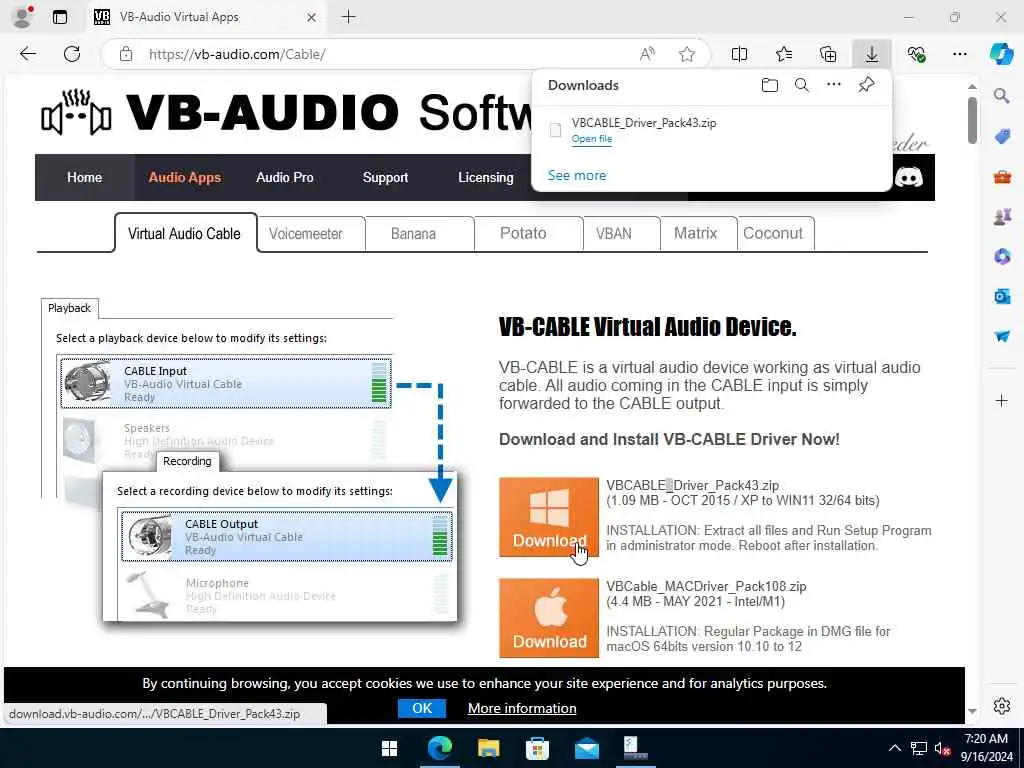Add a sidebar app with the plus icon
This screenshot has width=1024, height=768.
pos(1002,400)
